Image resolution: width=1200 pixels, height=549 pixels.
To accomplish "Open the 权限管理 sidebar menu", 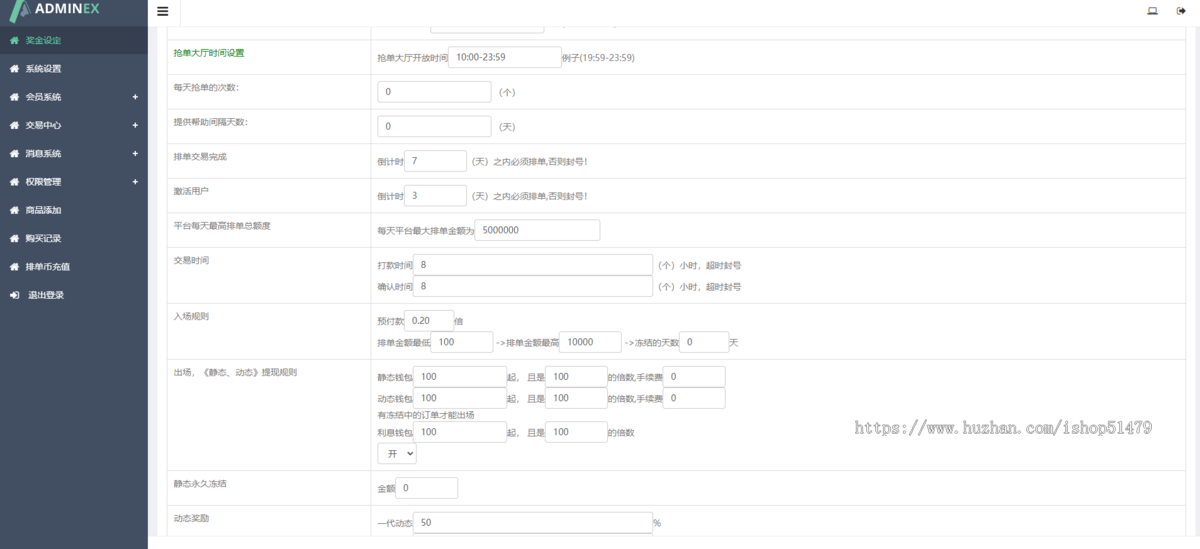I will 74,181.
